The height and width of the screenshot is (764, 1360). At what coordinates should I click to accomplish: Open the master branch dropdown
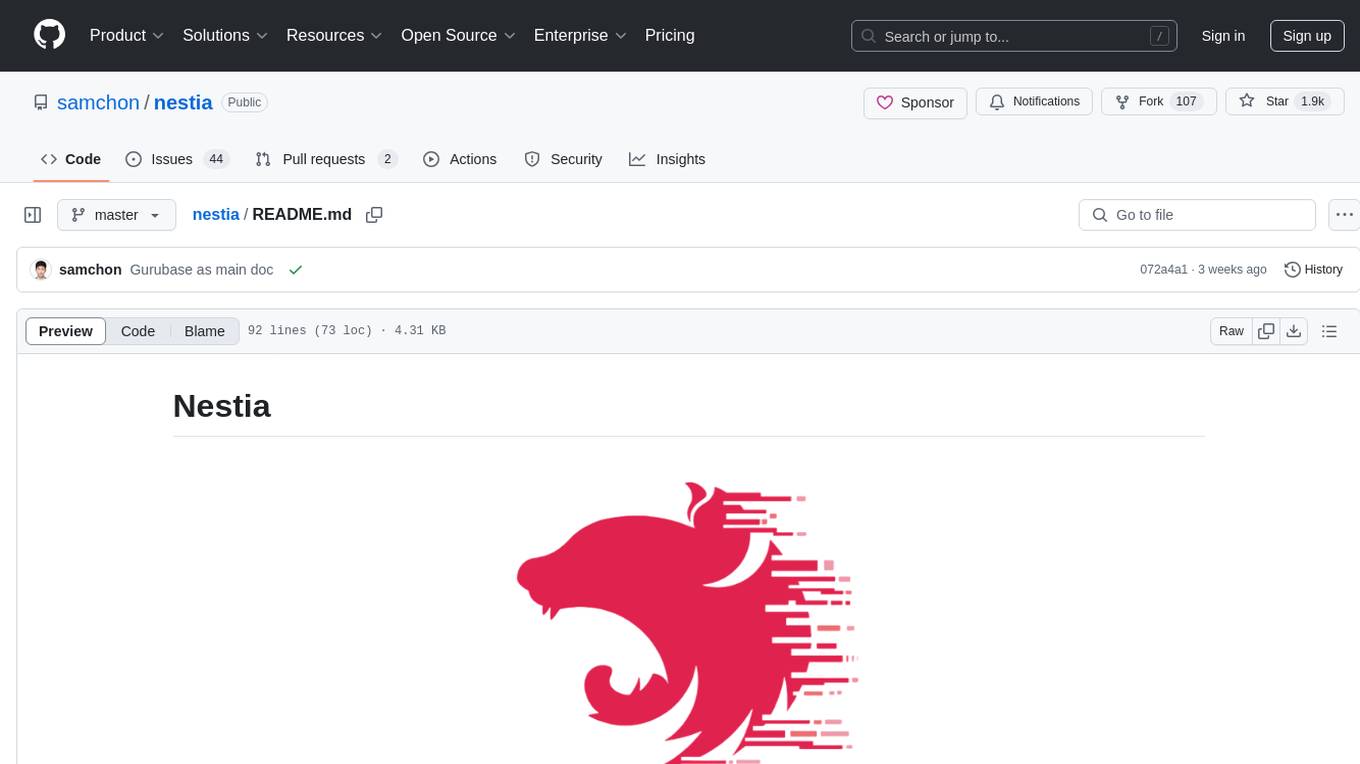point(116,215)
